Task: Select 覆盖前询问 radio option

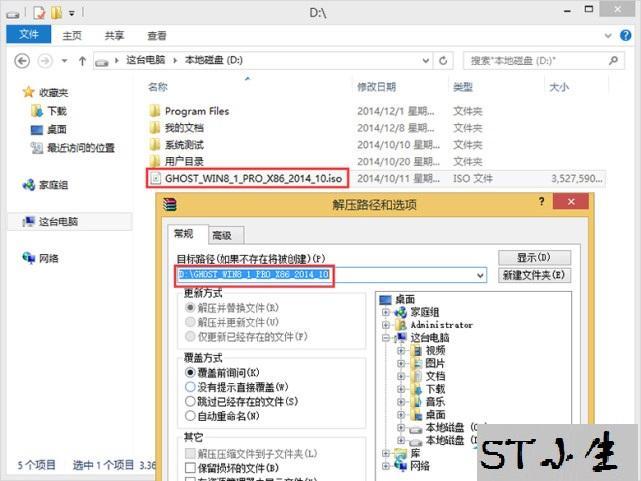Action: coord(190,372)
